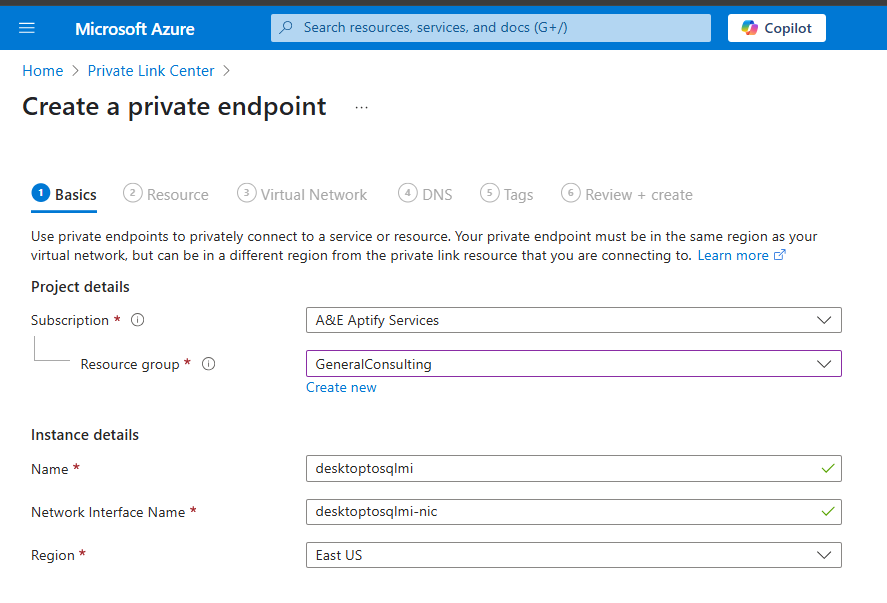This screenshot has height=603, width=887.
Task: Go to Home breadcrumb
Action: (42, 71)
